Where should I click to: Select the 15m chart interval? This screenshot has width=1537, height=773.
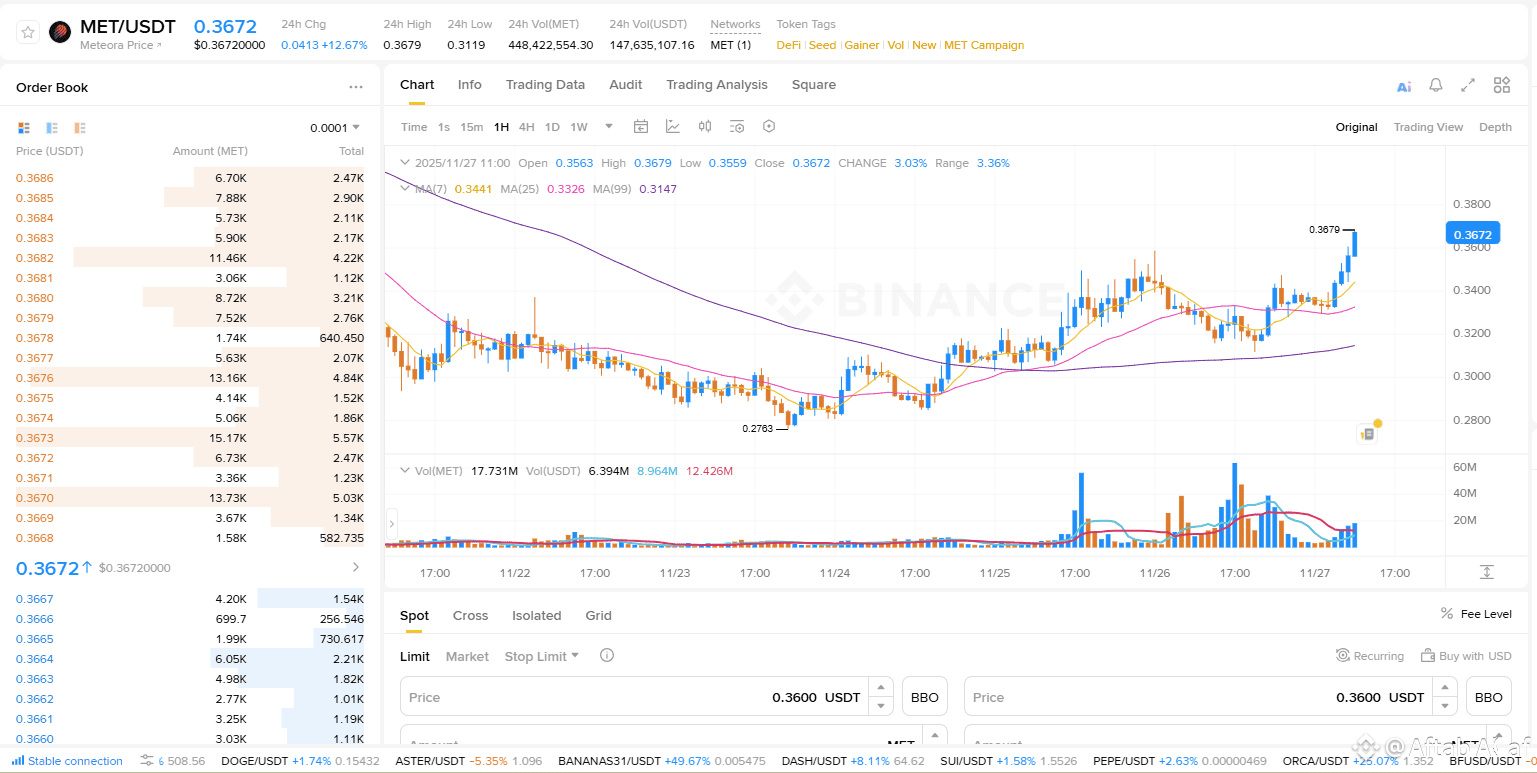(x=471, y=127)
